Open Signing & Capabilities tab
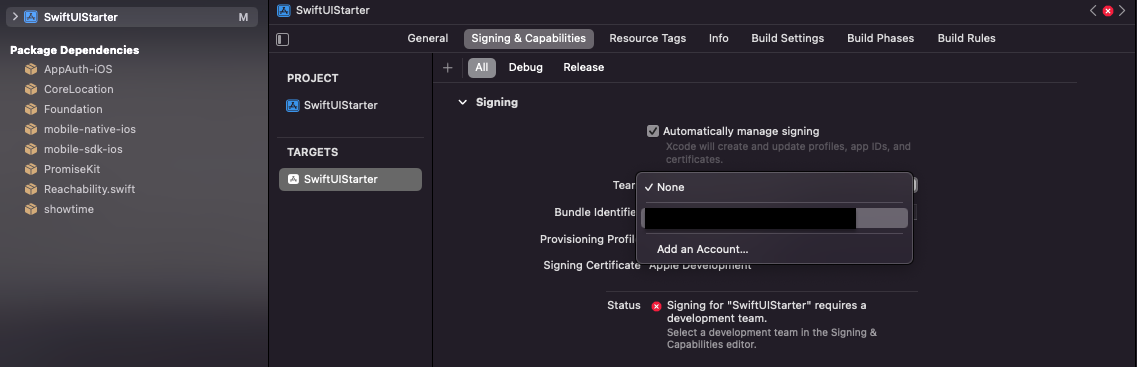The width and height of the screenshot is (1137, 367). pos(529,38)
